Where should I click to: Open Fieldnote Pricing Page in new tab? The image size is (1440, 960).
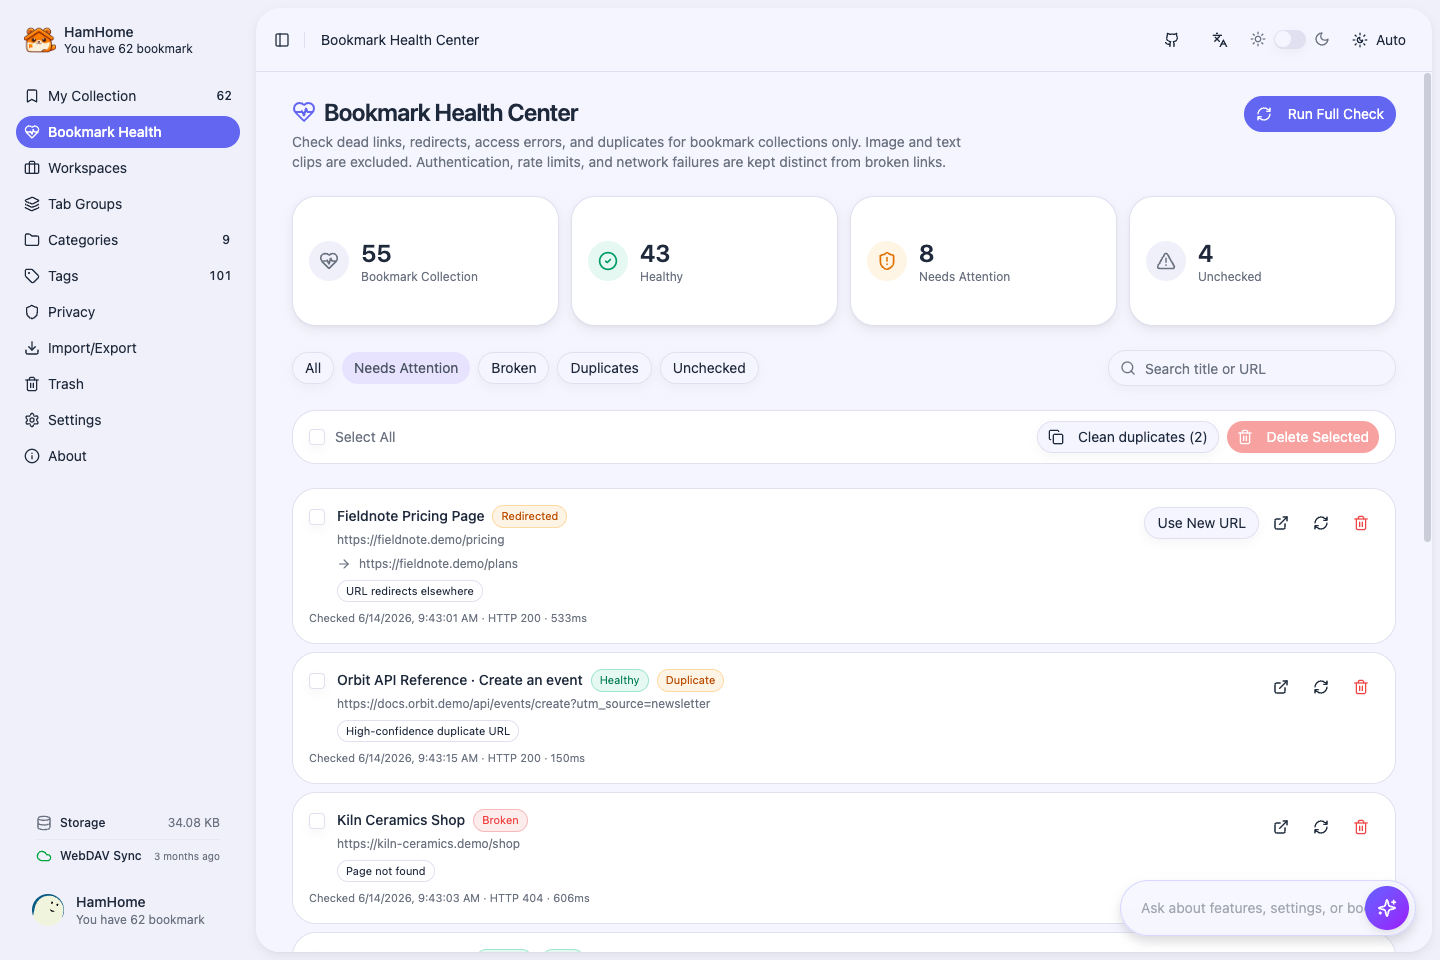[x=1281, y=523]
